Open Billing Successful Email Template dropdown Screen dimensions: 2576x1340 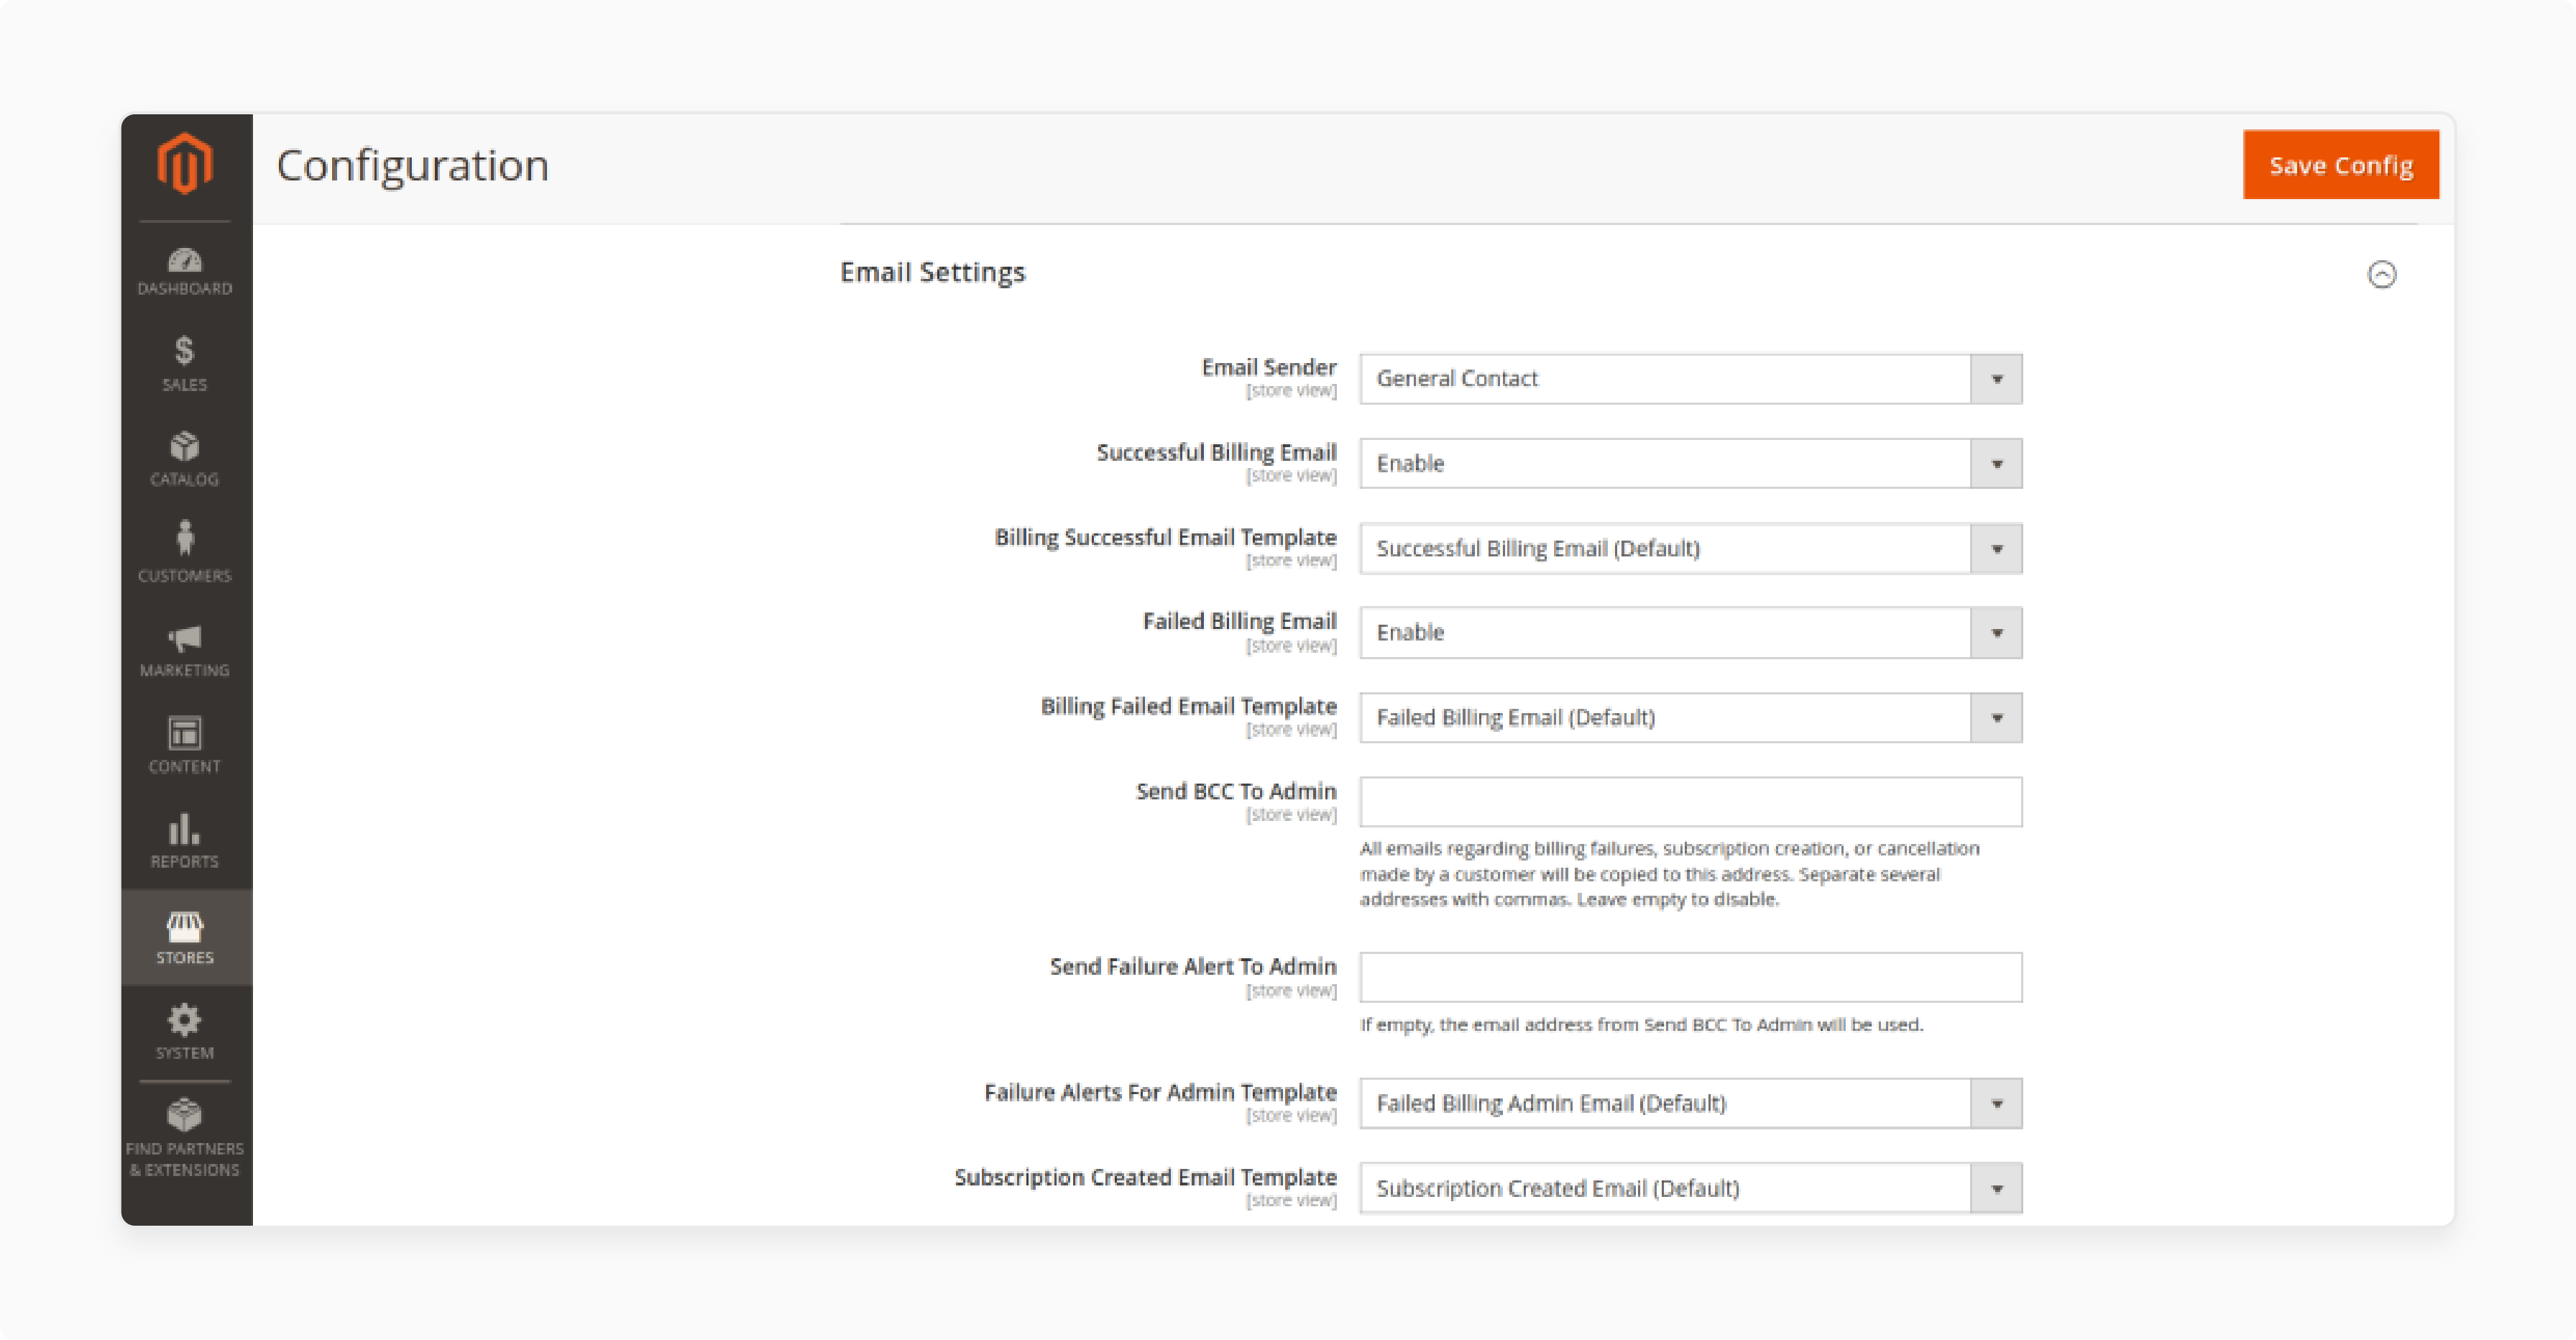tap(1691, 549)
